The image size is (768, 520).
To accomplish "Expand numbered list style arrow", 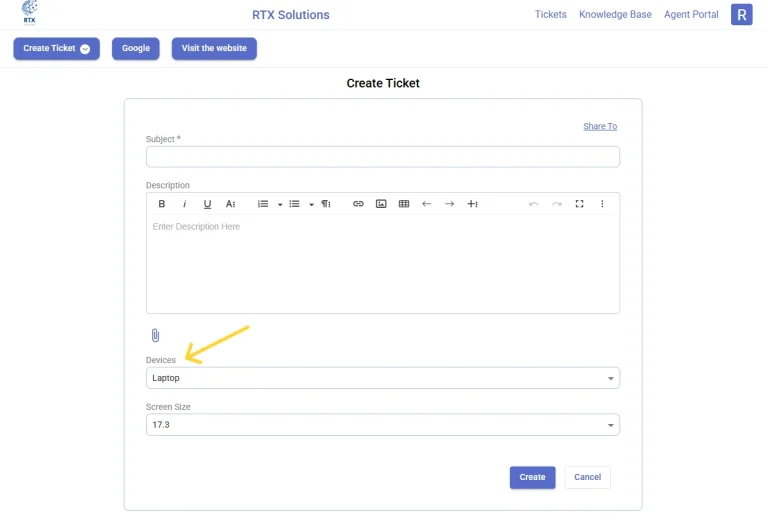I will click(280, 204).
